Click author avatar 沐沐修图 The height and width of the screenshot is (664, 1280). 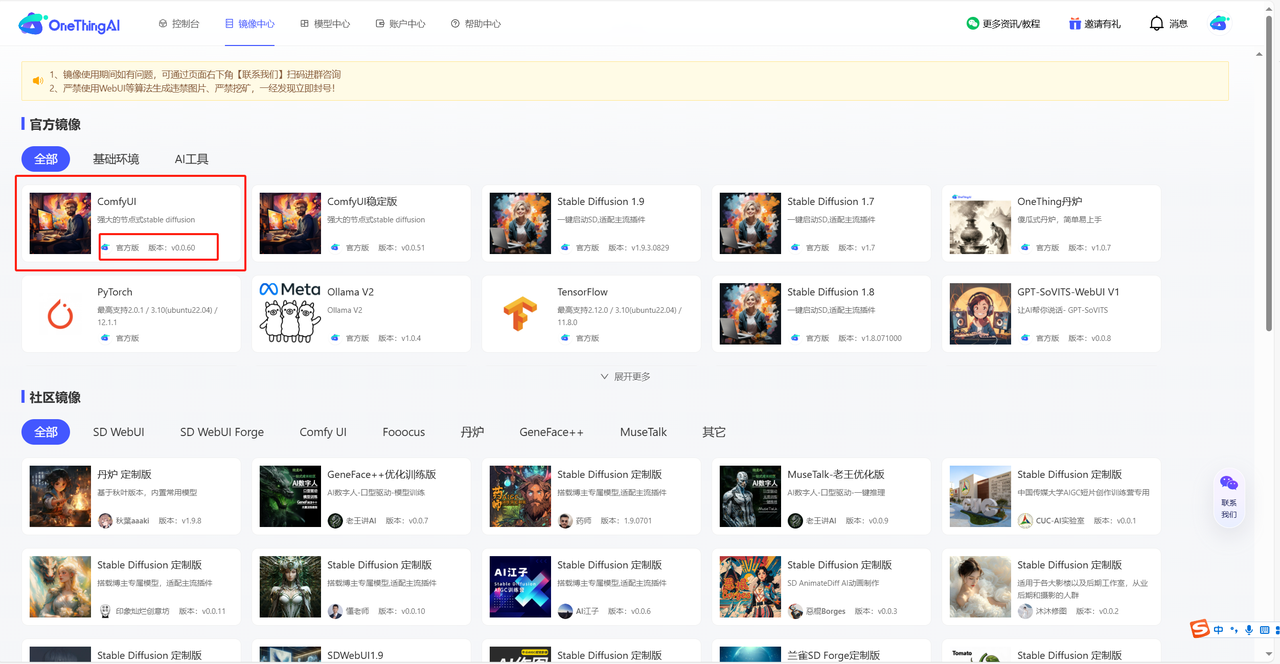pyautogui.click(x=1025, y=611)
